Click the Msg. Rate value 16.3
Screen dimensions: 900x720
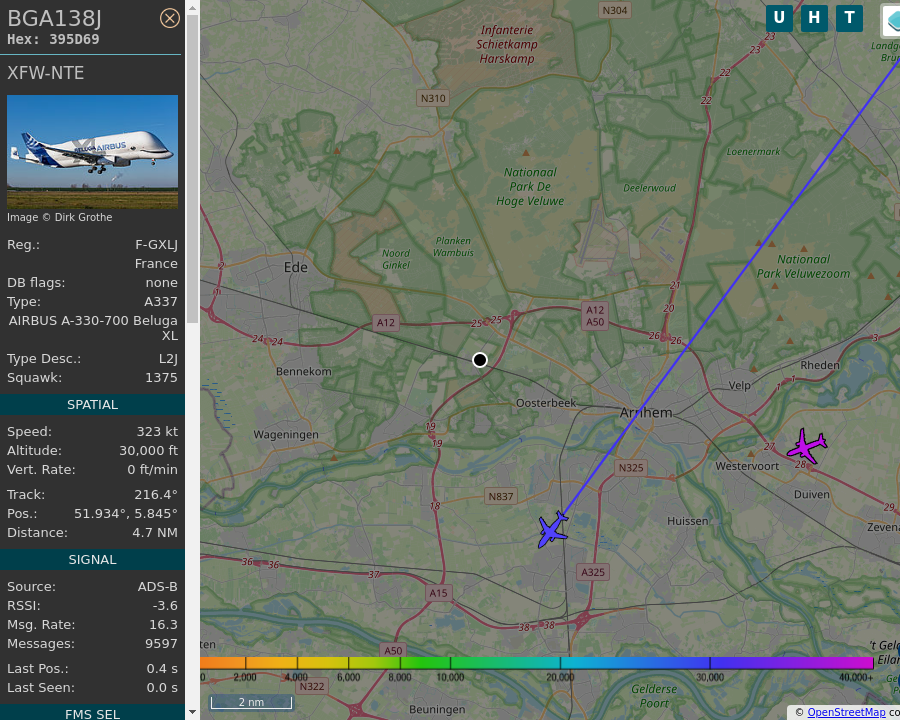[x=164, y=625]
